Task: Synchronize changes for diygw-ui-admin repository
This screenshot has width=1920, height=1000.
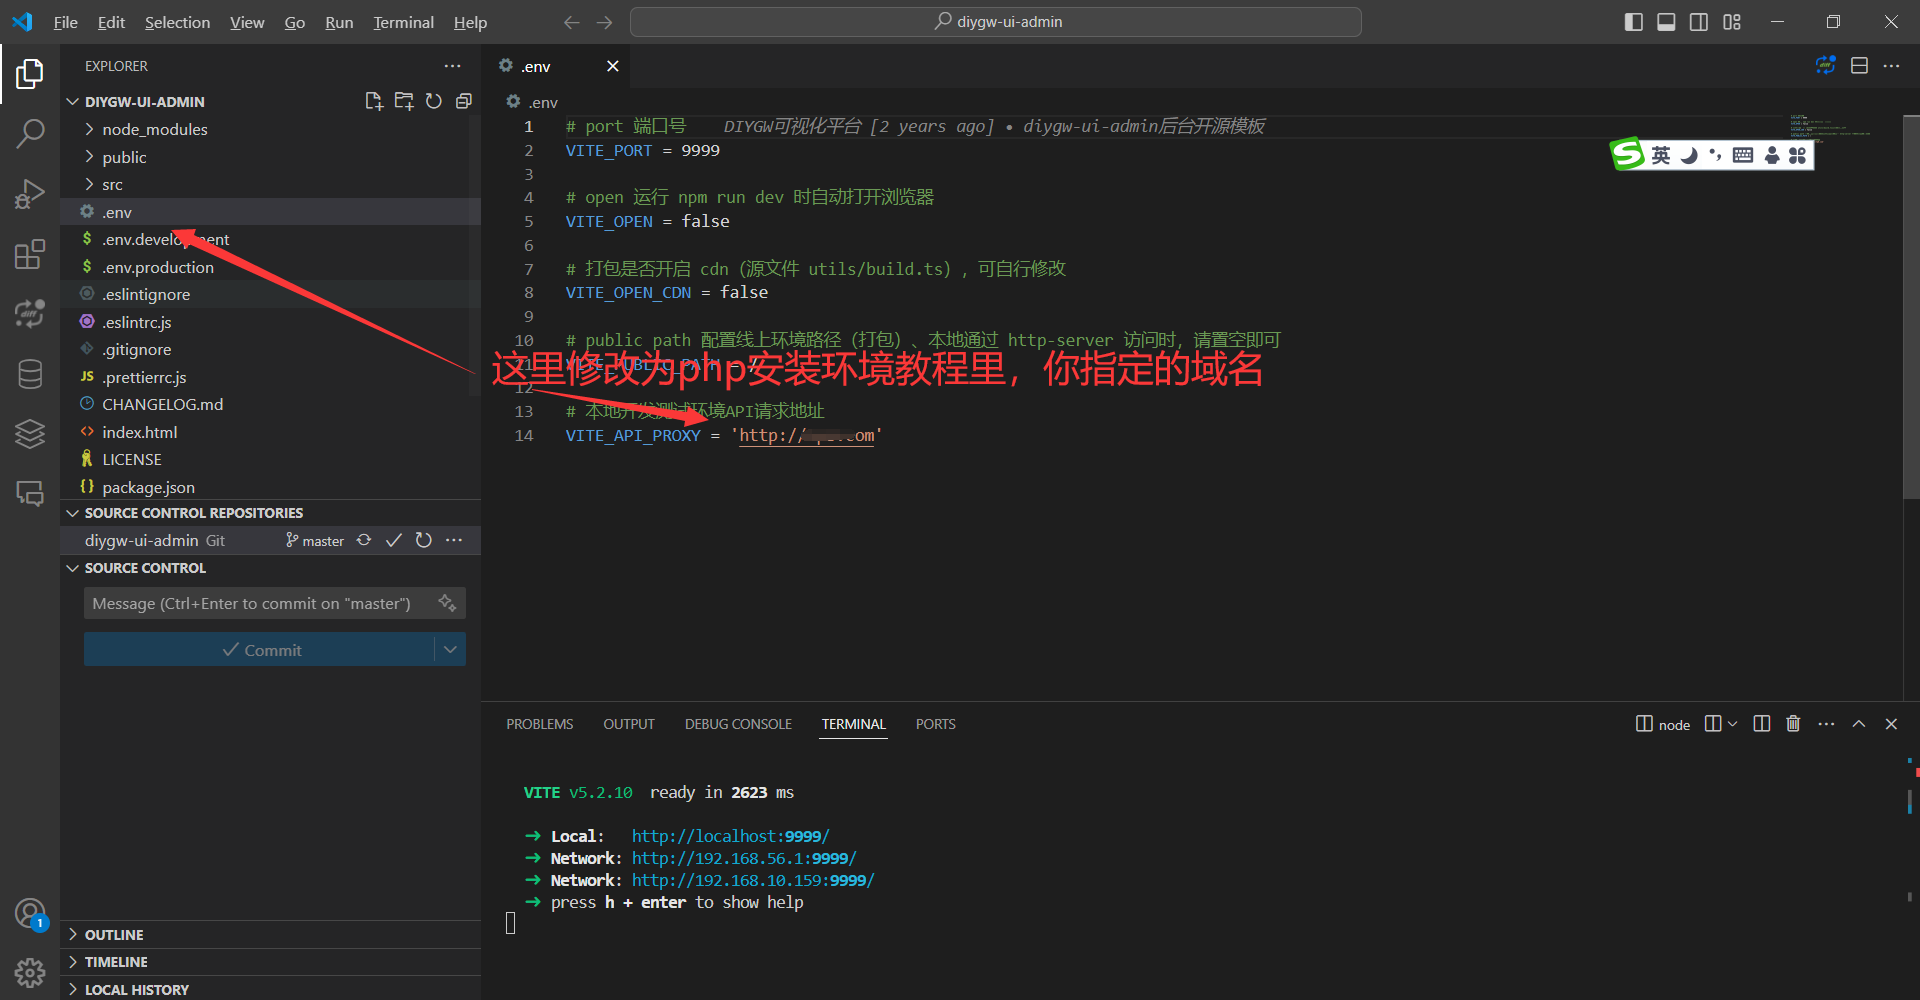Action: click(x=364, y=540)
